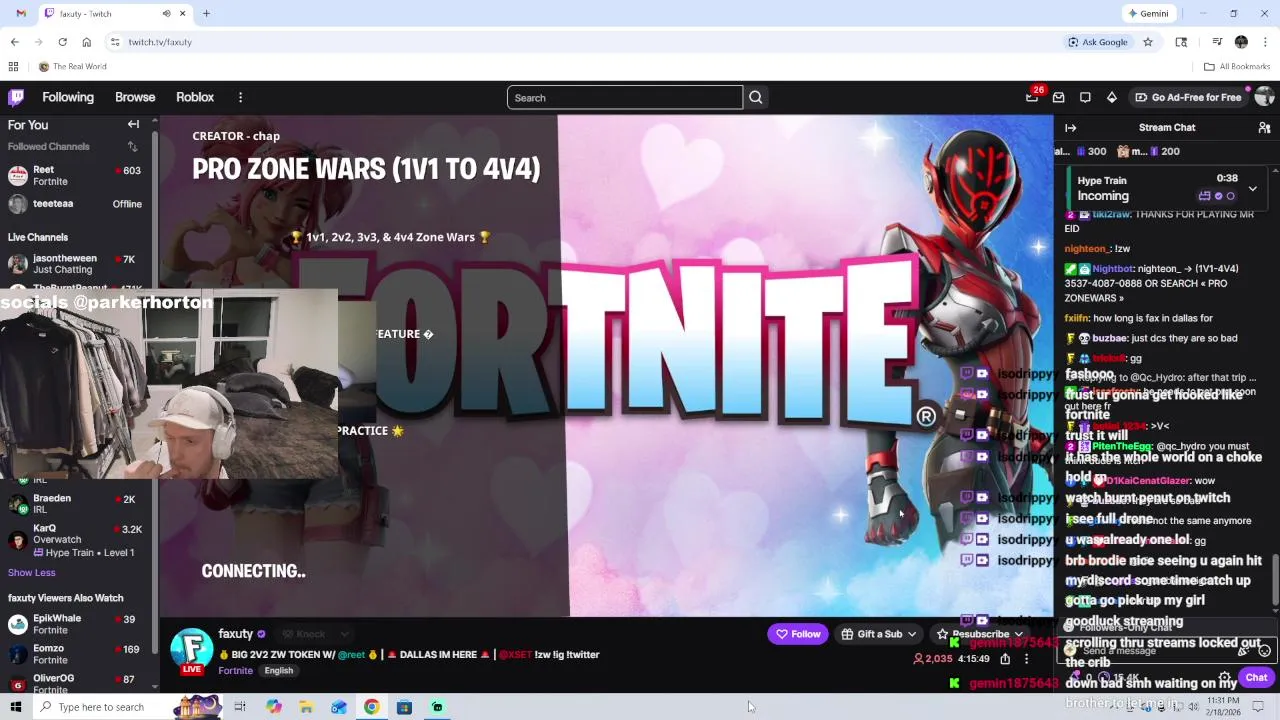Open Twitch notifications with 26 badge
This screenshot has width=1280, height=720.
1032,97
